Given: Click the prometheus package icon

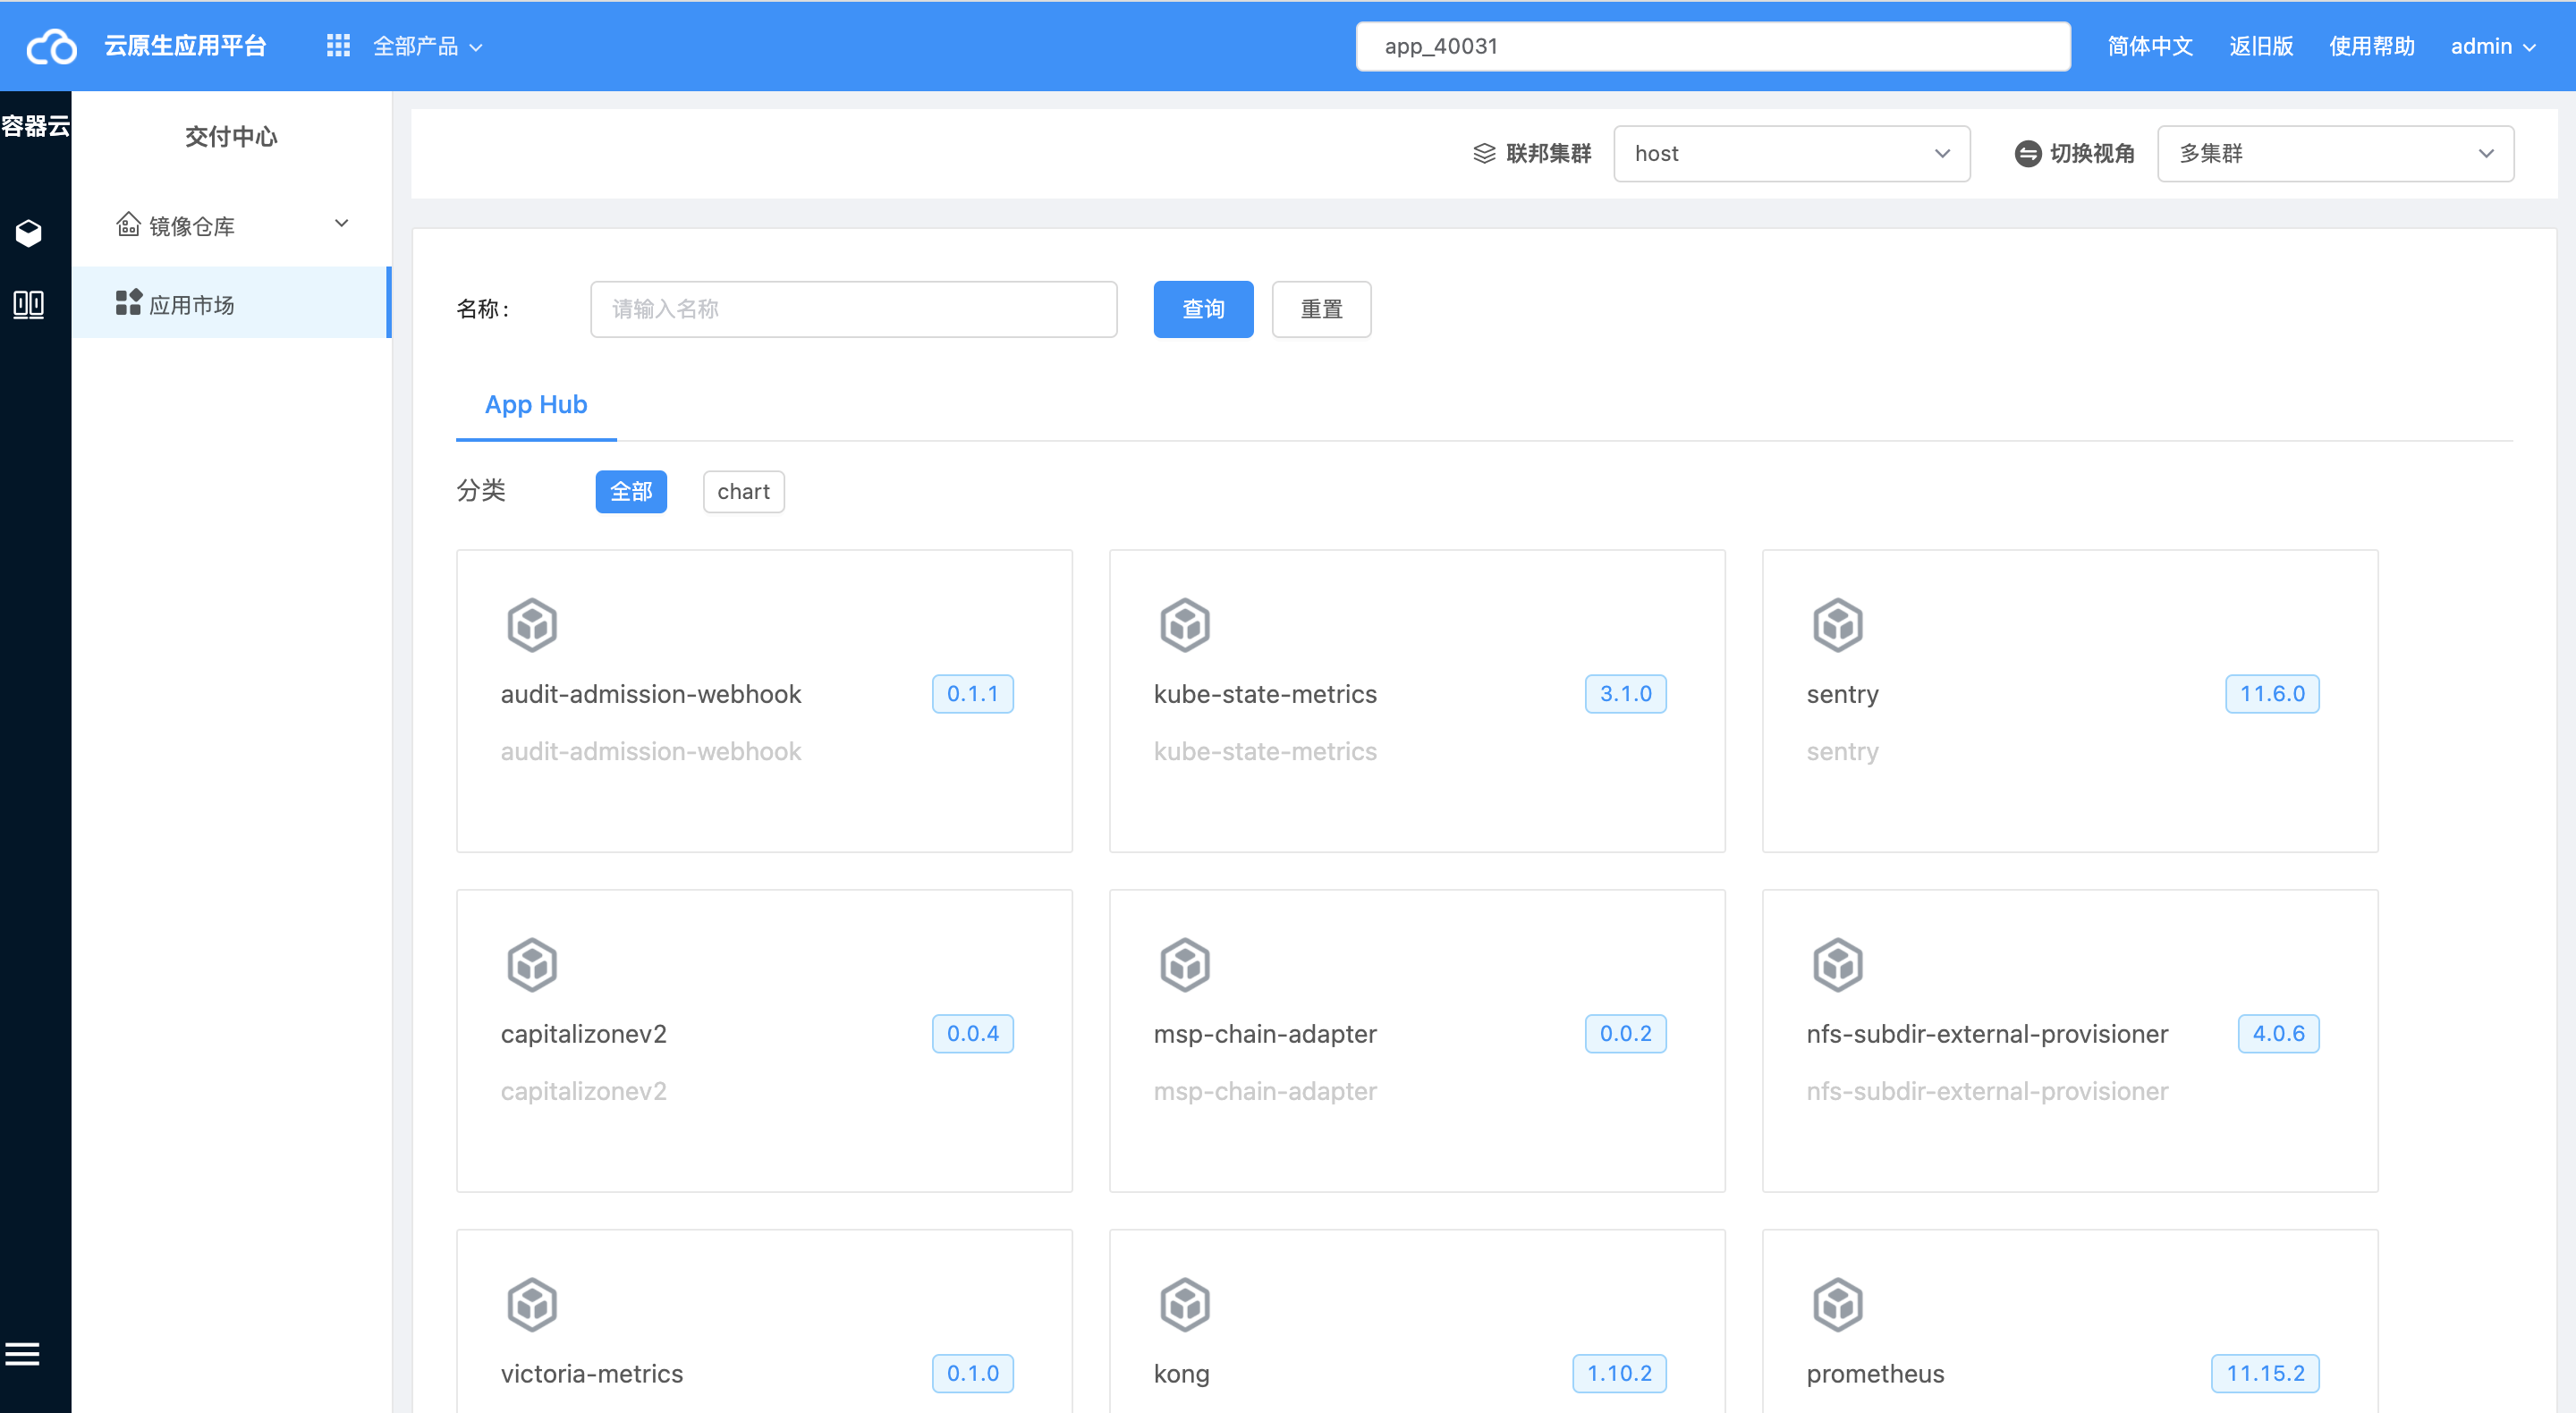Looking at the screenshot, I should (1838, 1305).
